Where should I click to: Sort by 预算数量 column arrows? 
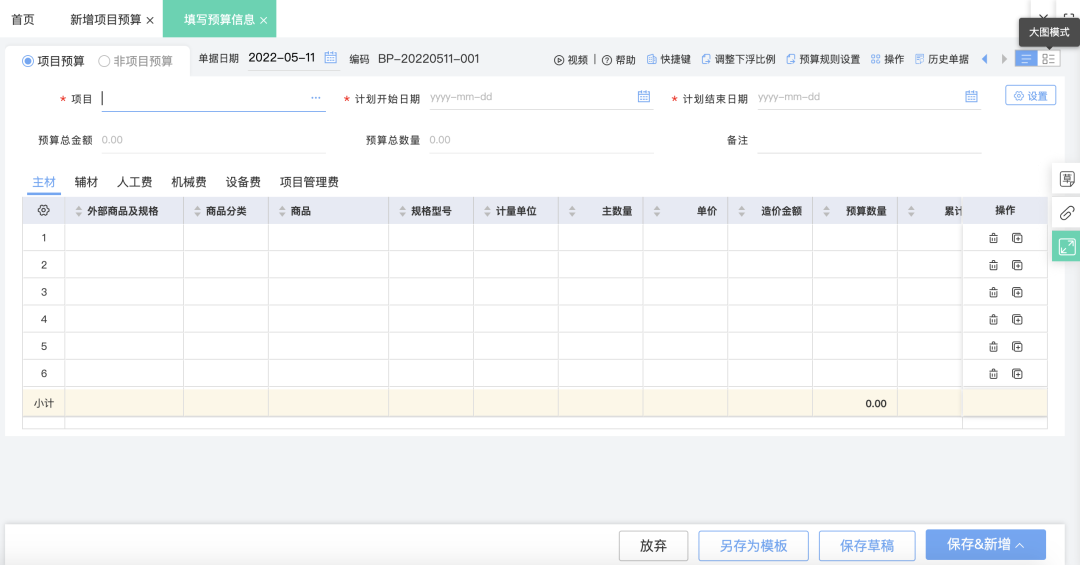tap(827, 211)
